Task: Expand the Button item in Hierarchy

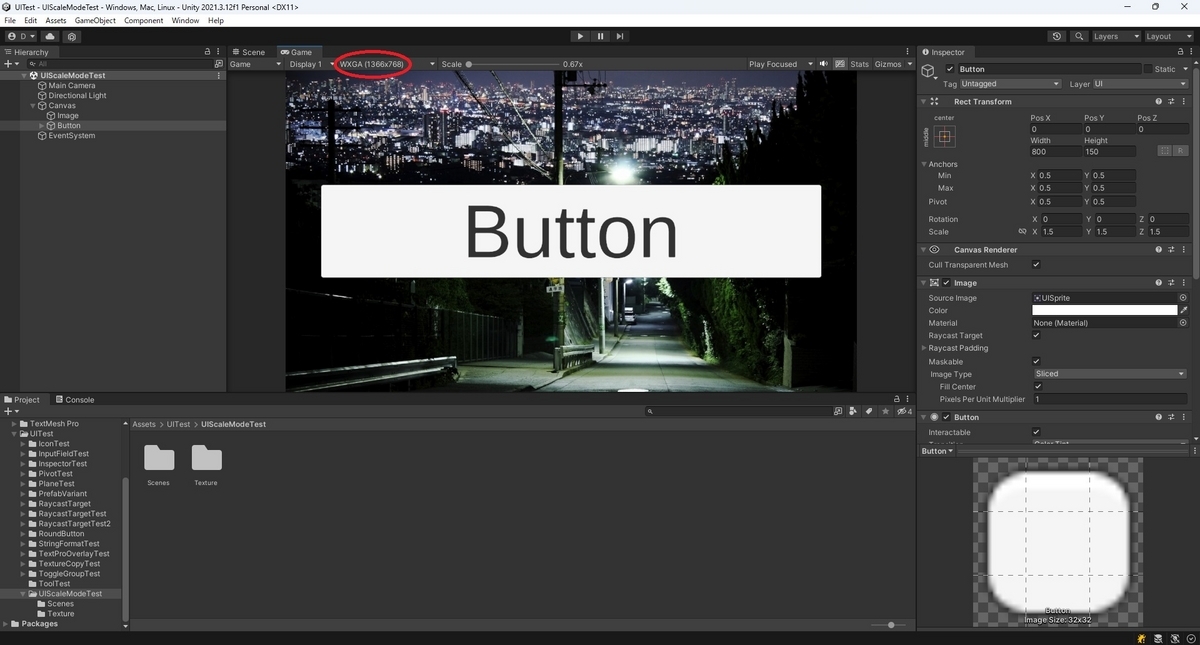Action: point(41,126)
